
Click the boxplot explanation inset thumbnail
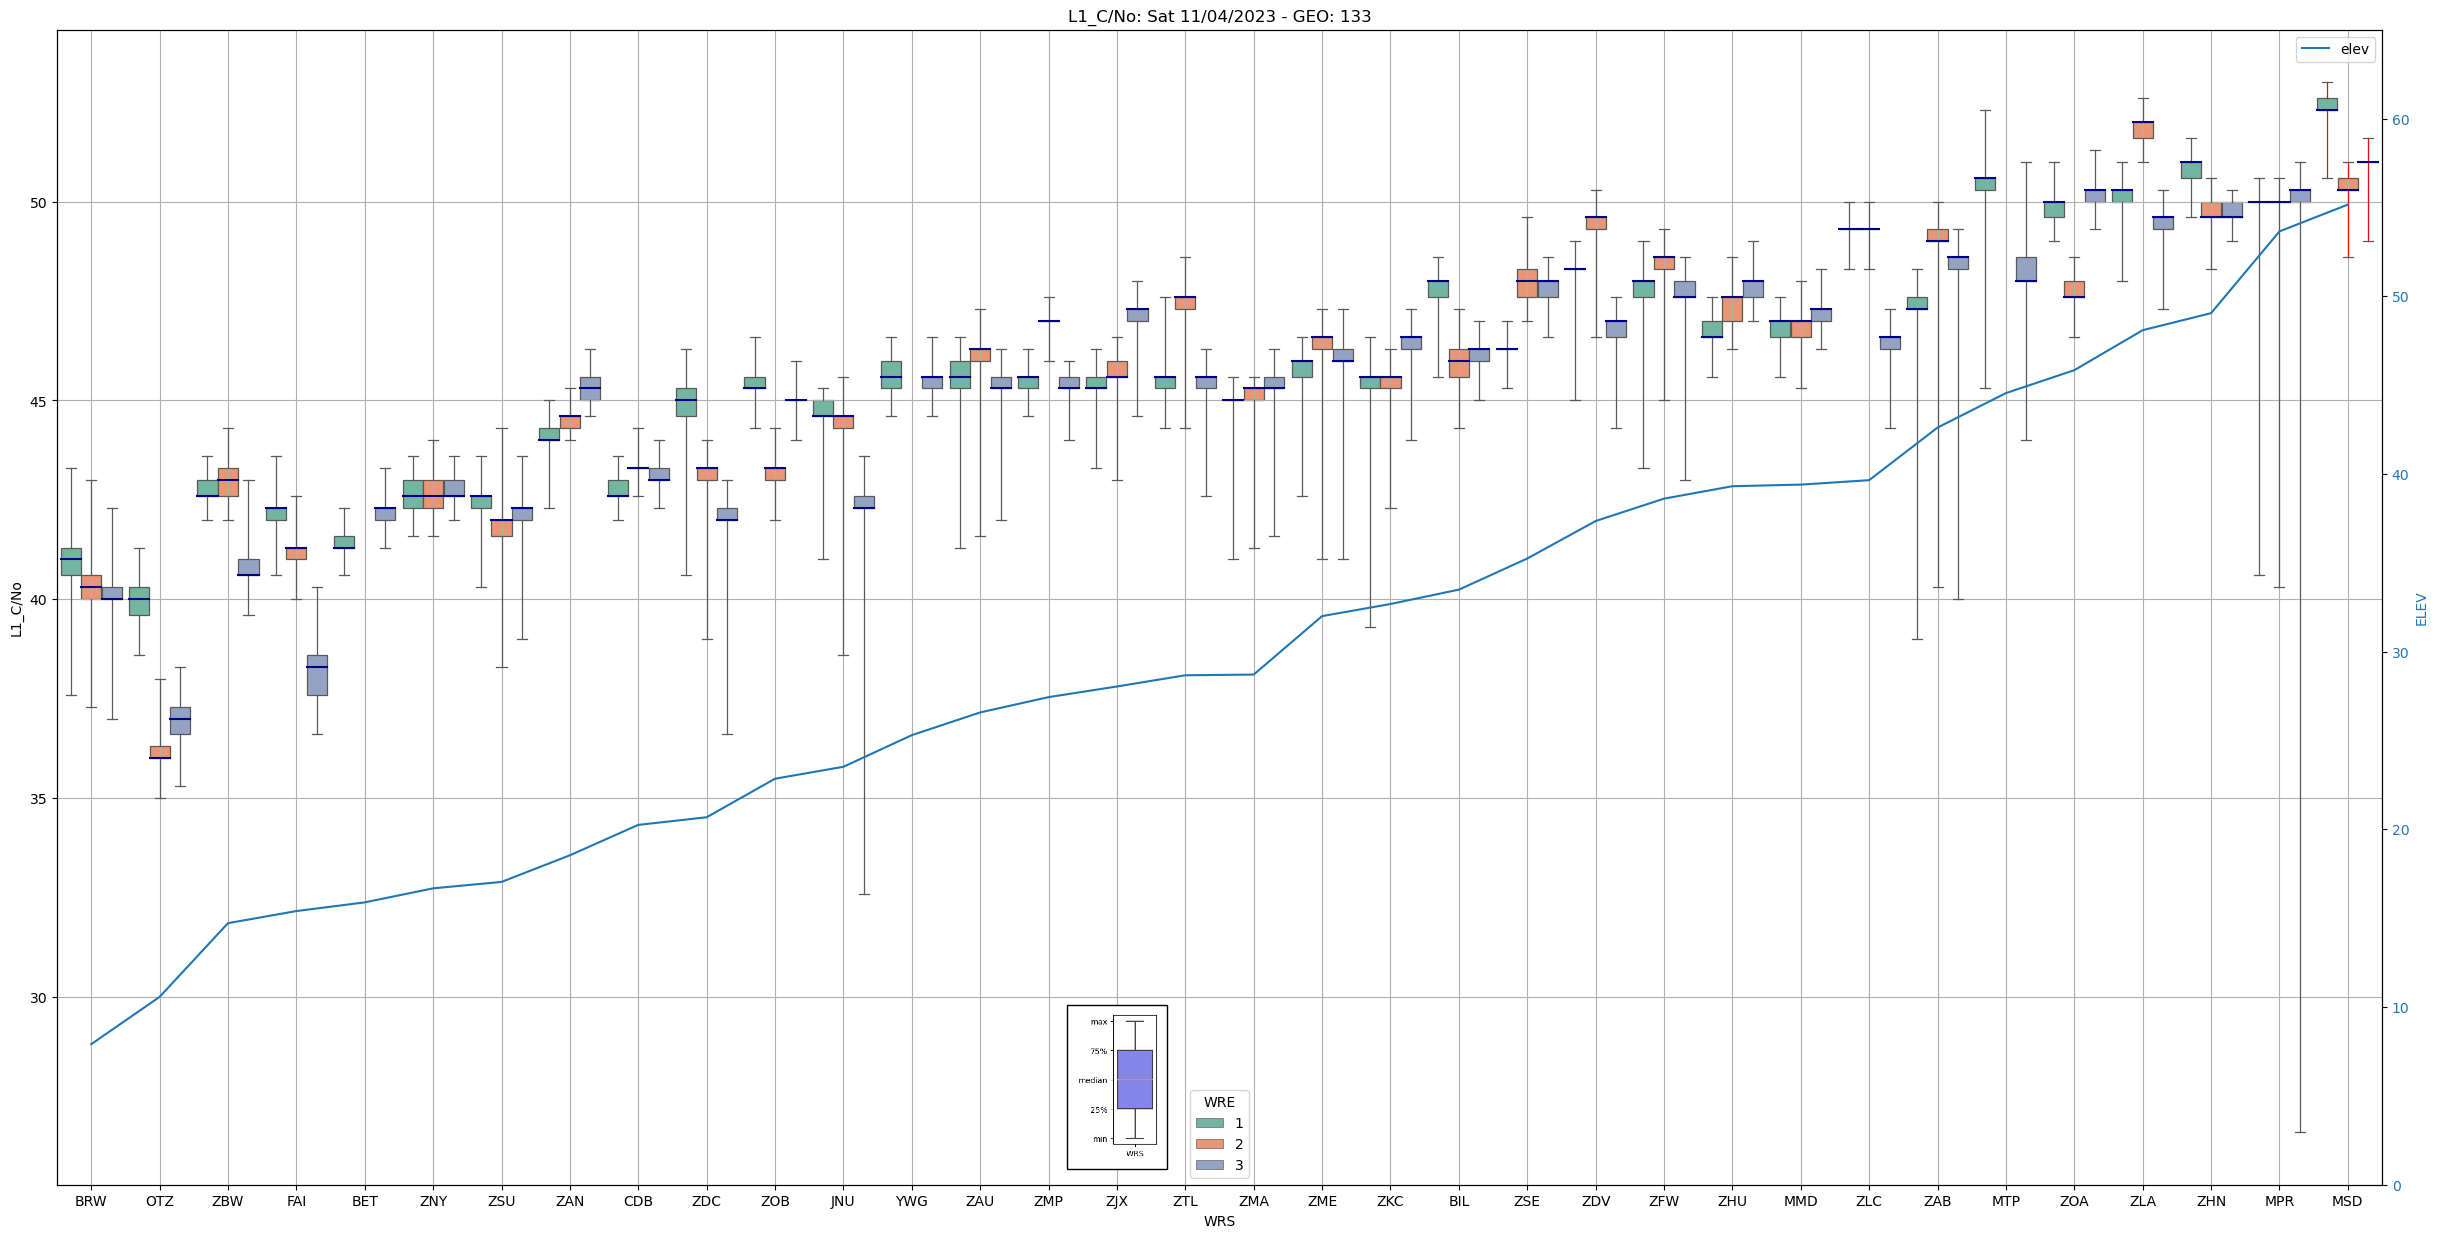click(x=1117, y=1087)
